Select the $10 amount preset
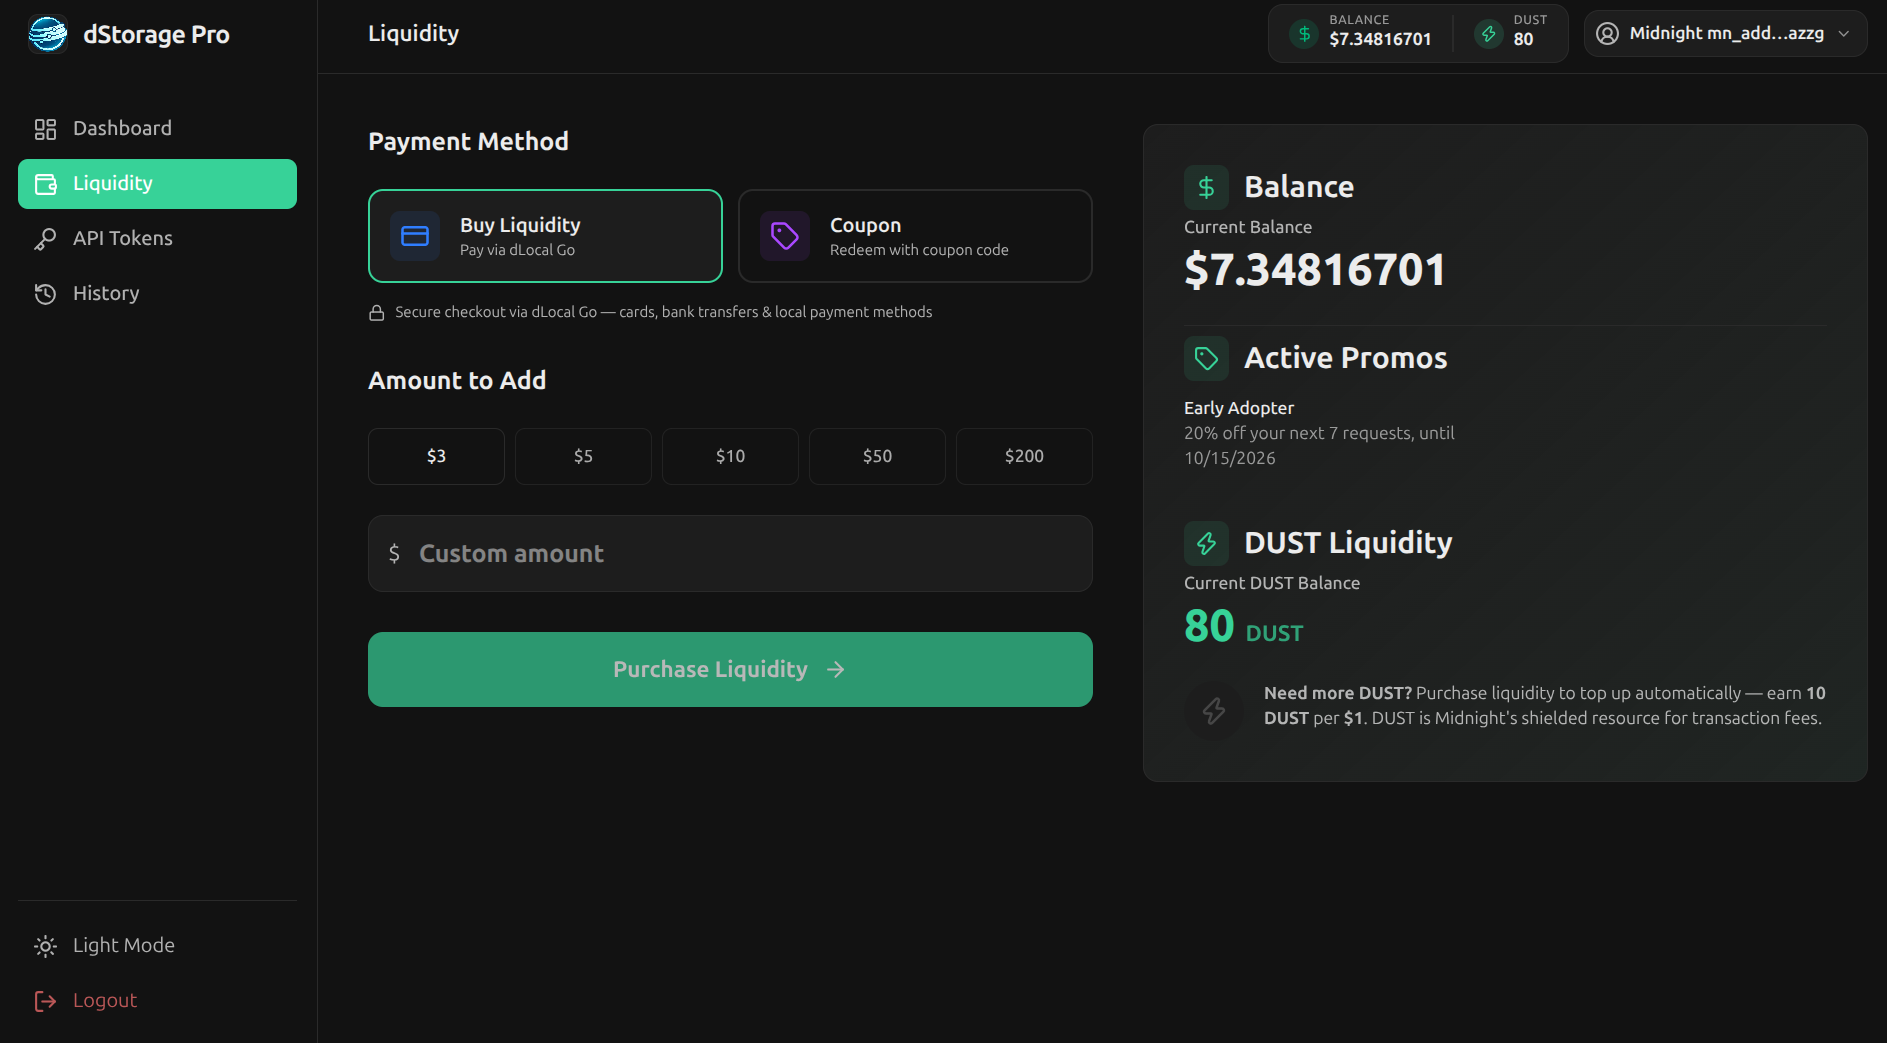1887x1043 pixels. (x=730, y=457)
